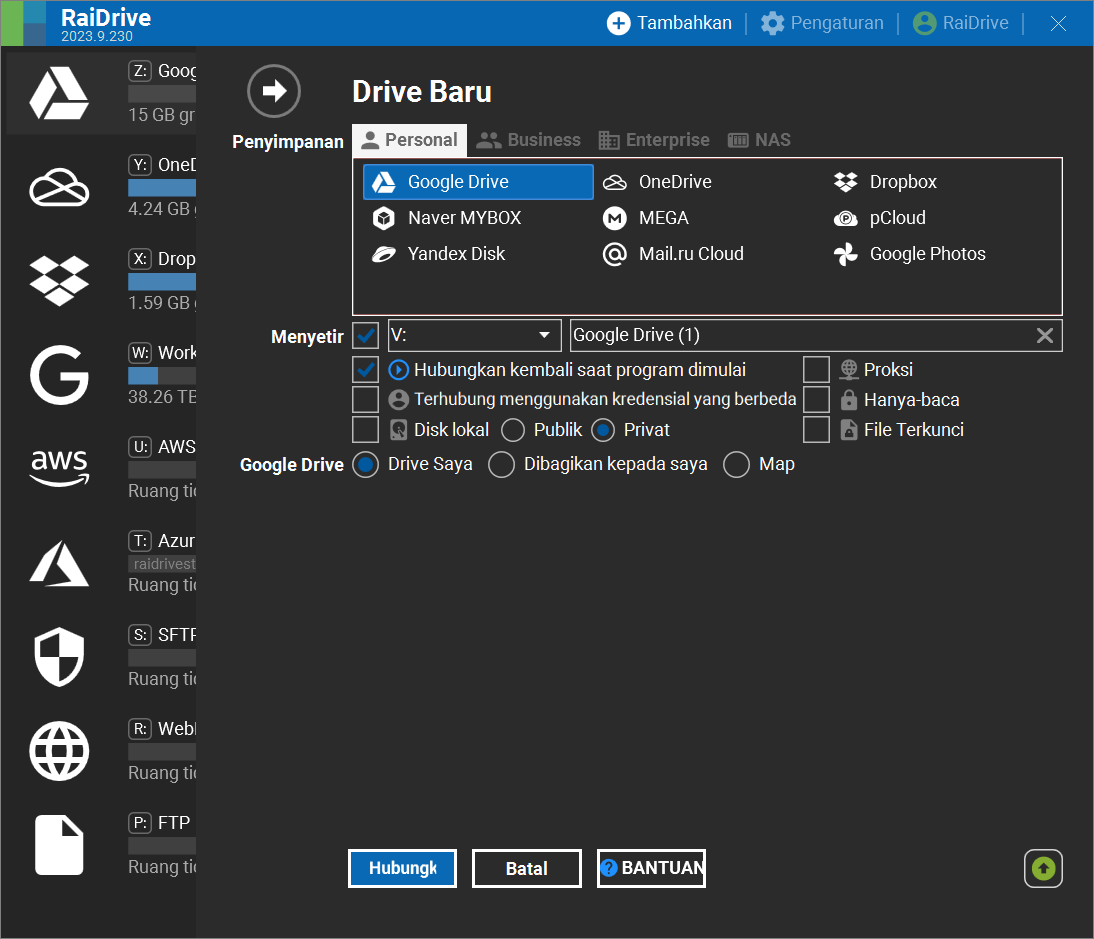Toggle the Menyetir drive letter checkbox
The image size is (1094, 939).
[366, 336]
